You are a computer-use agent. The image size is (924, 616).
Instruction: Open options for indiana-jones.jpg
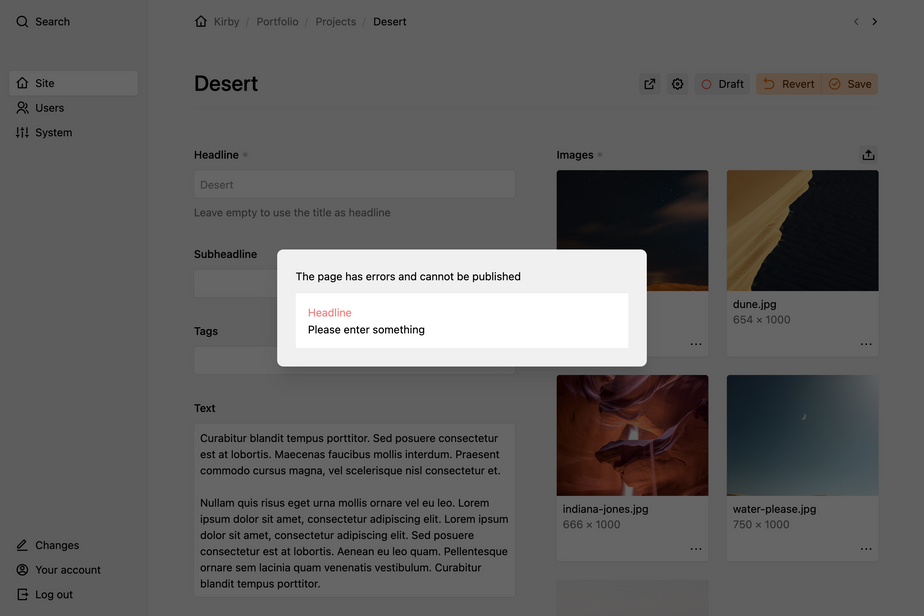pyautogui.click(x=696, y=548)
